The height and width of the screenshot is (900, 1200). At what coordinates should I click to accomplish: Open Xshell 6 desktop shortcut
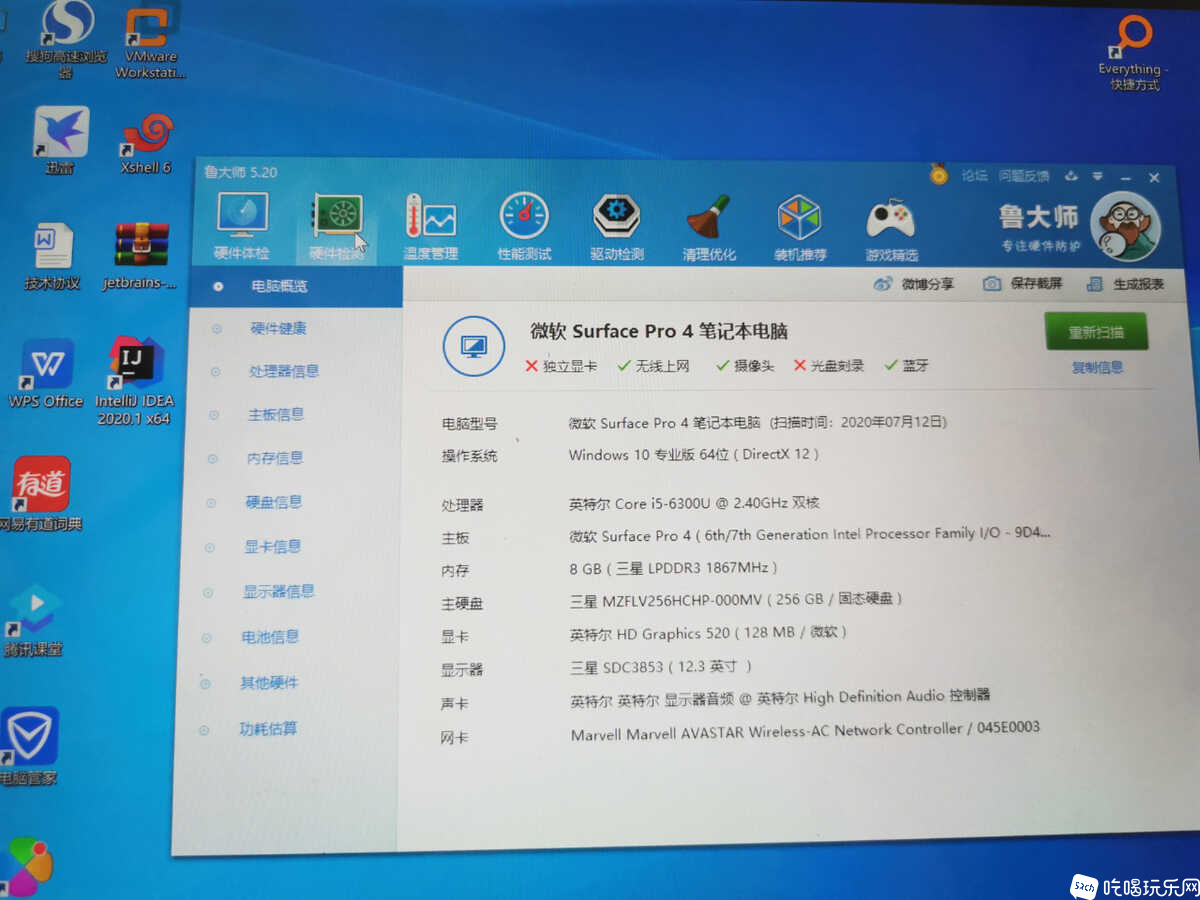tap(147, 143)
